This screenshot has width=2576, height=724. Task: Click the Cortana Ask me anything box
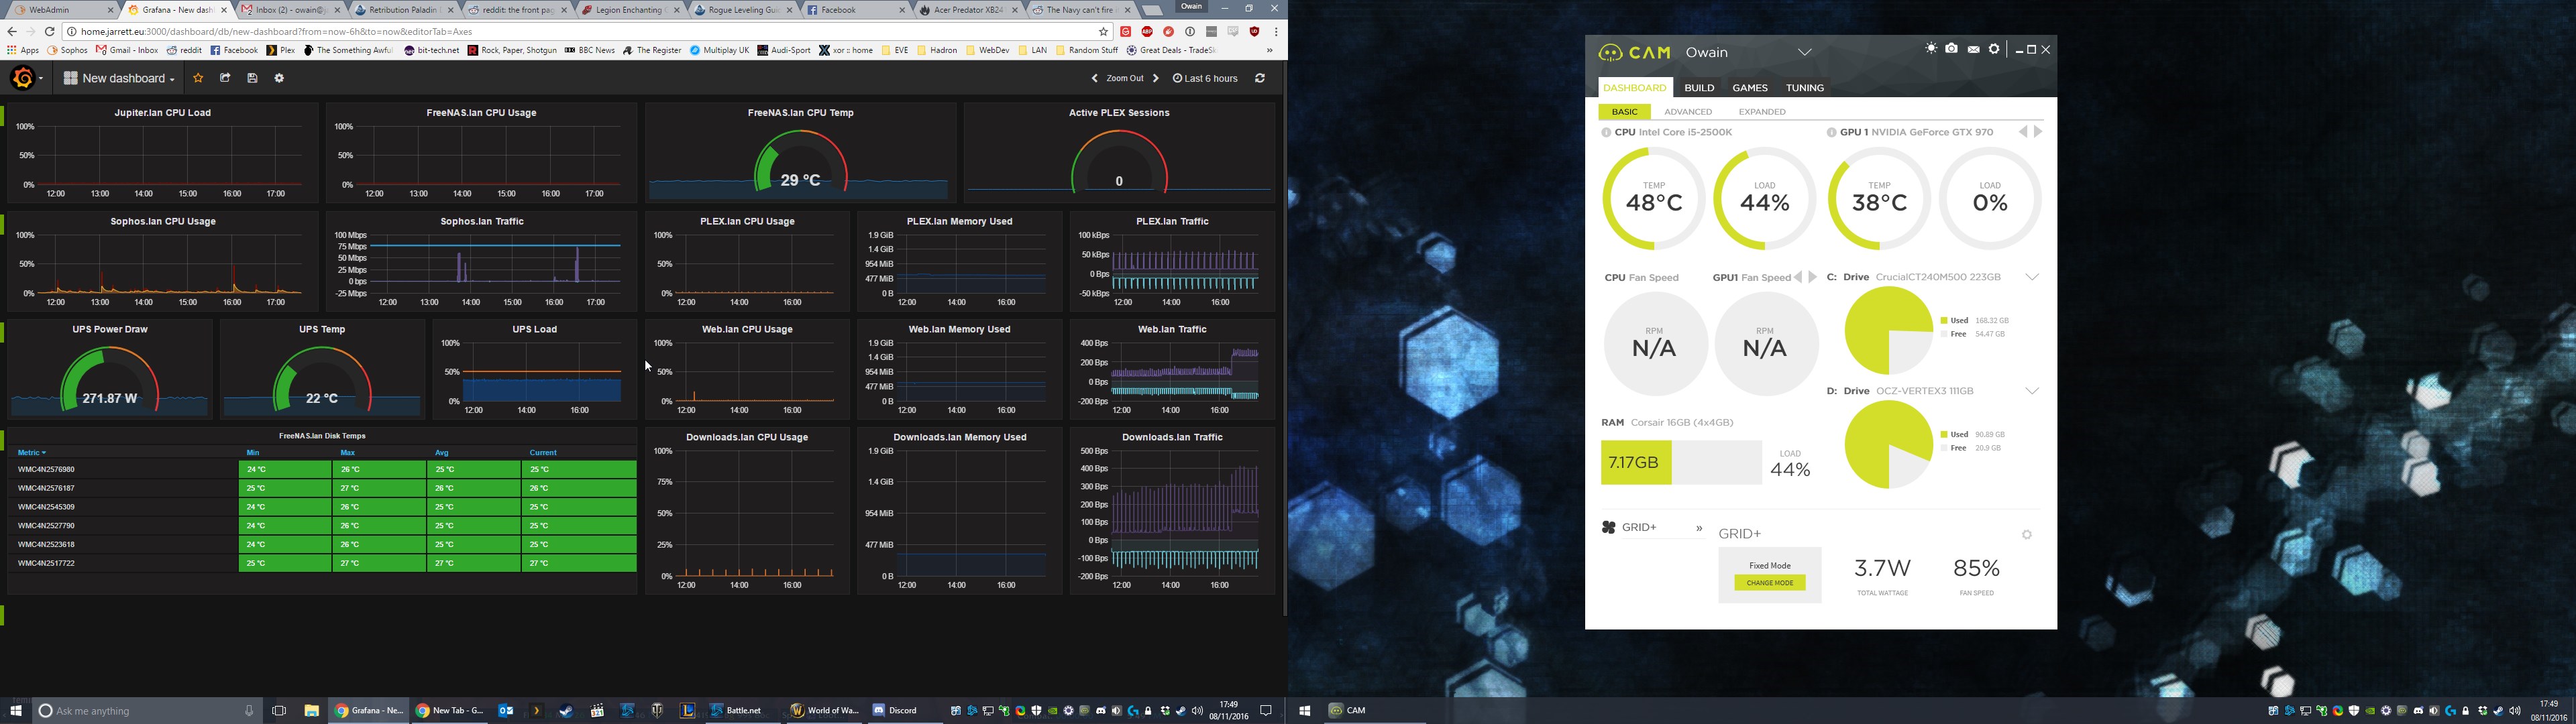pos(147,711)
